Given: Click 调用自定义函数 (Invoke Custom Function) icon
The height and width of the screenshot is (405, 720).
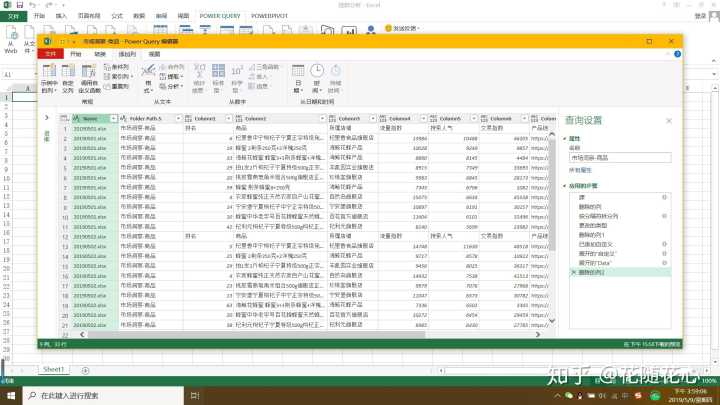Looking at the screenshot, I should click(90, 76).
